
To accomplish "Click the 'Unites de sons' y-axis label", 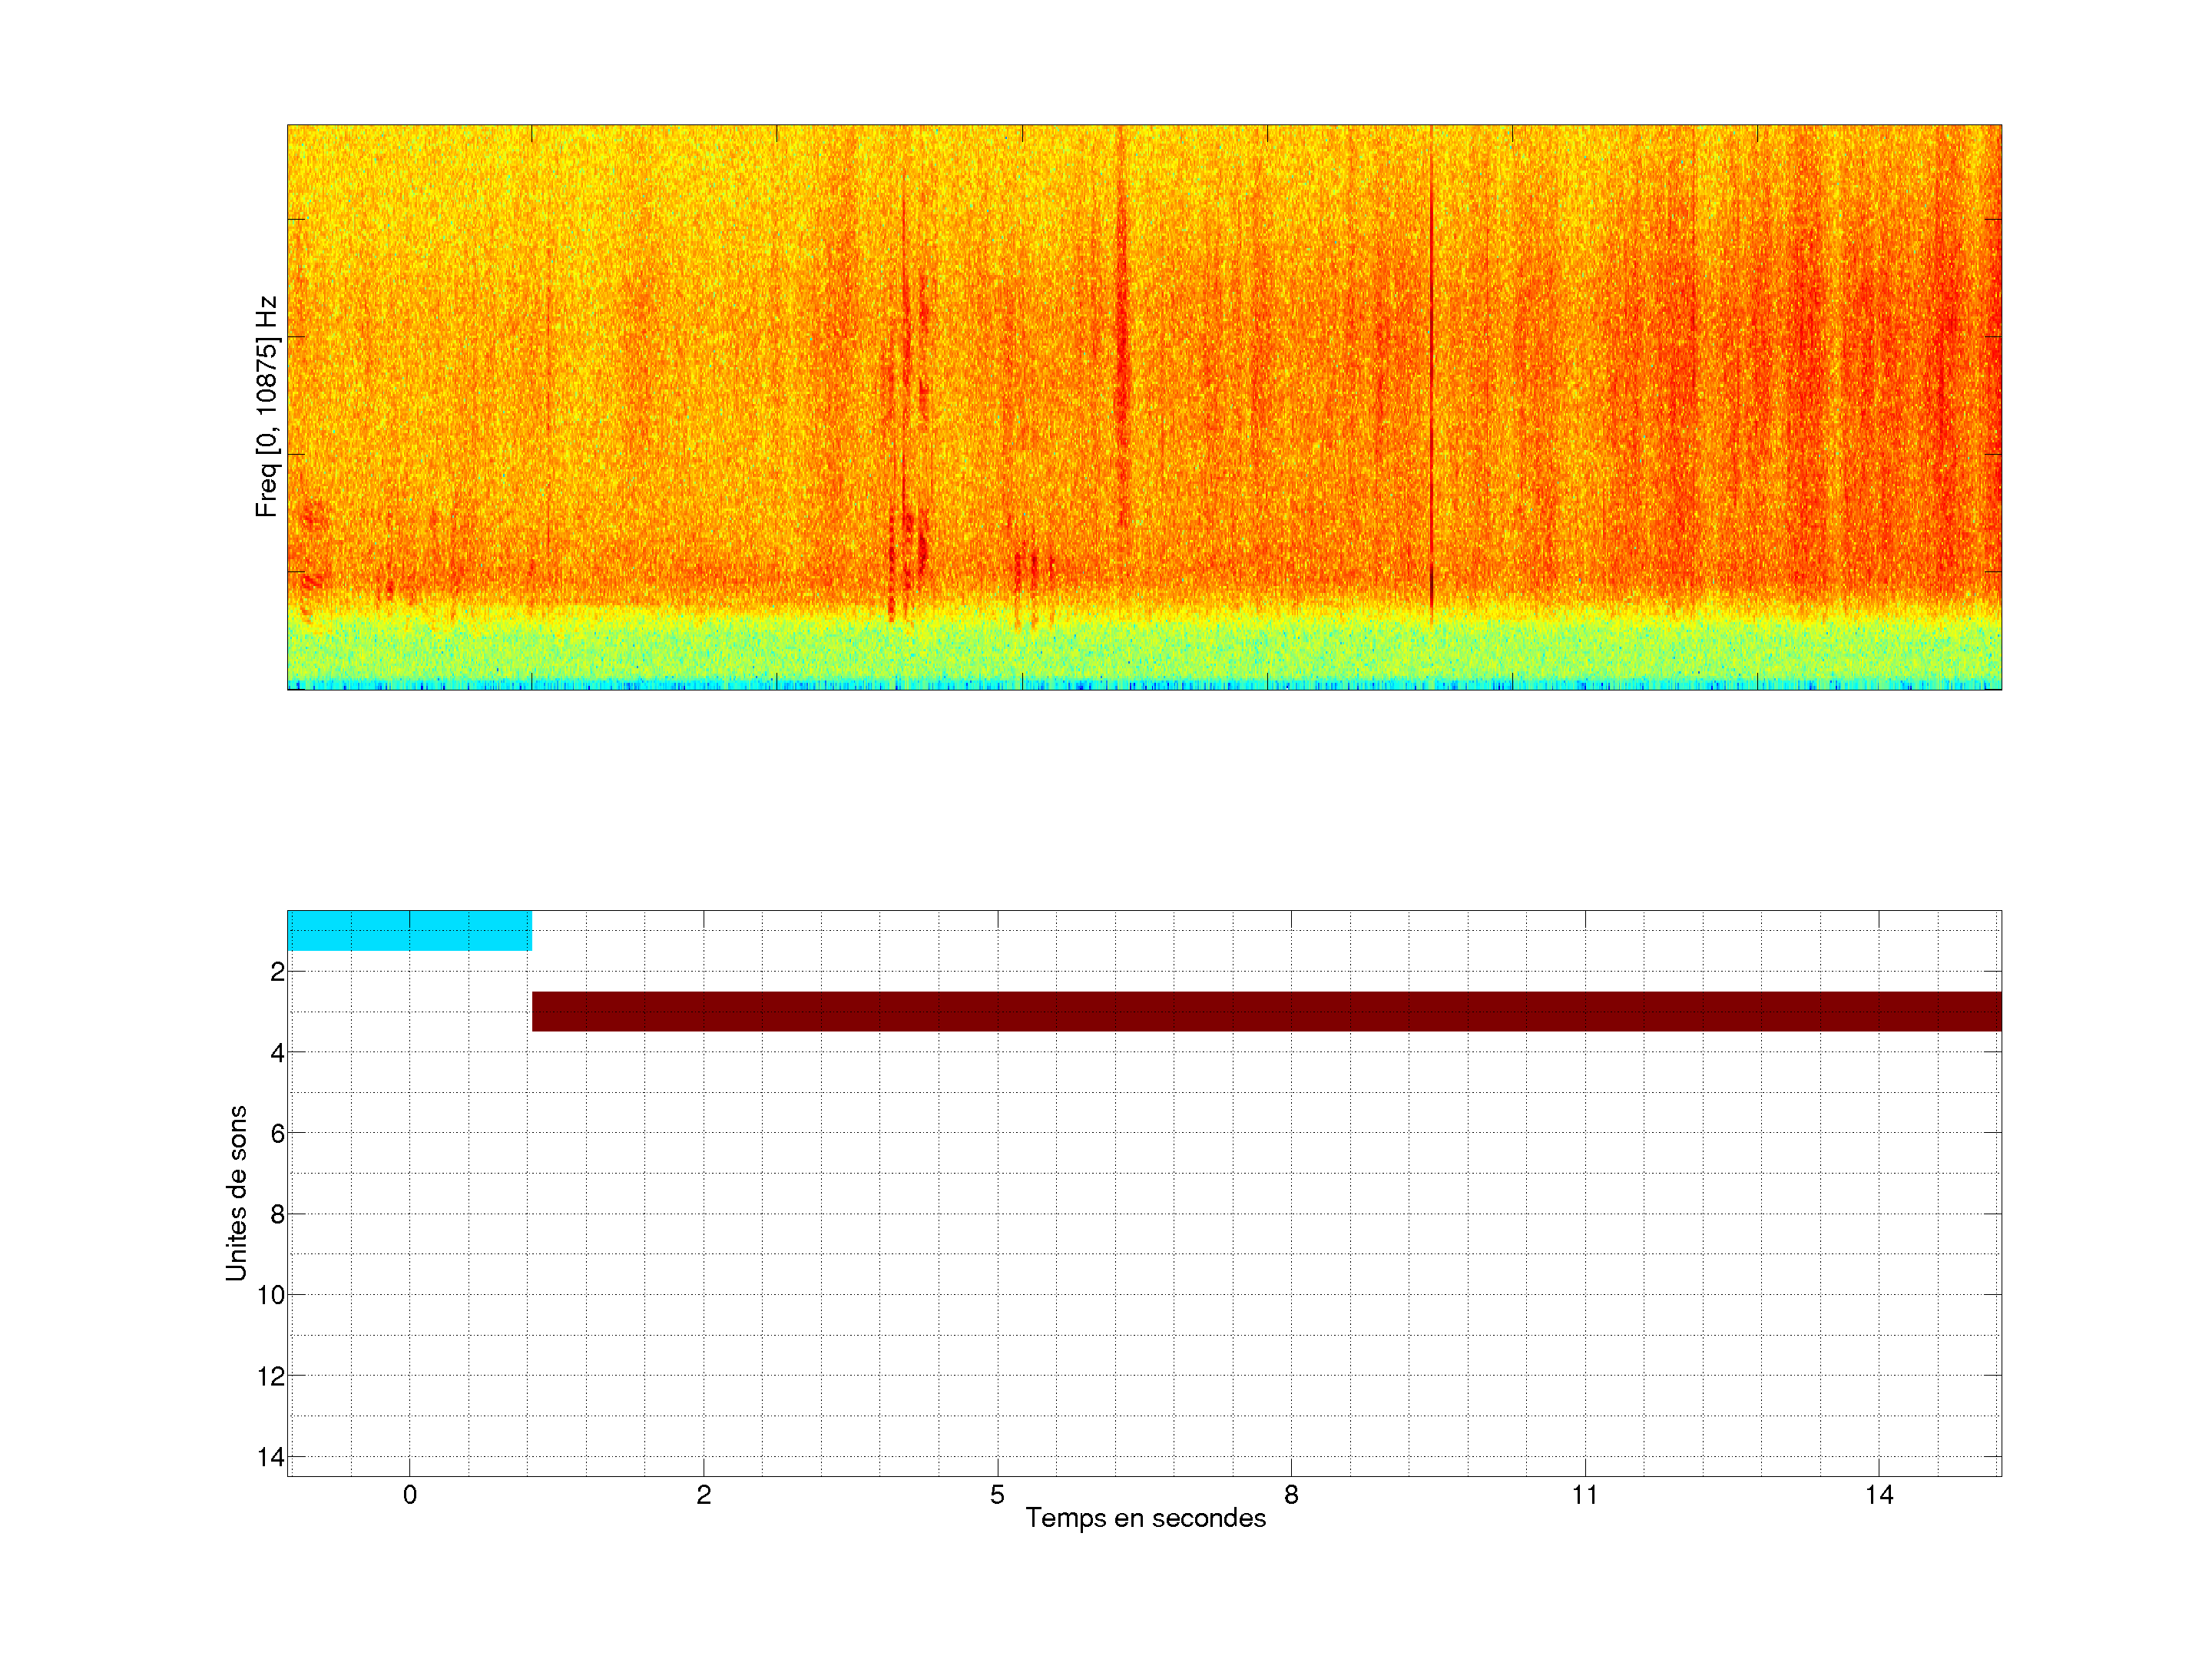I will pyautogui.click(x=236, y=1193).
